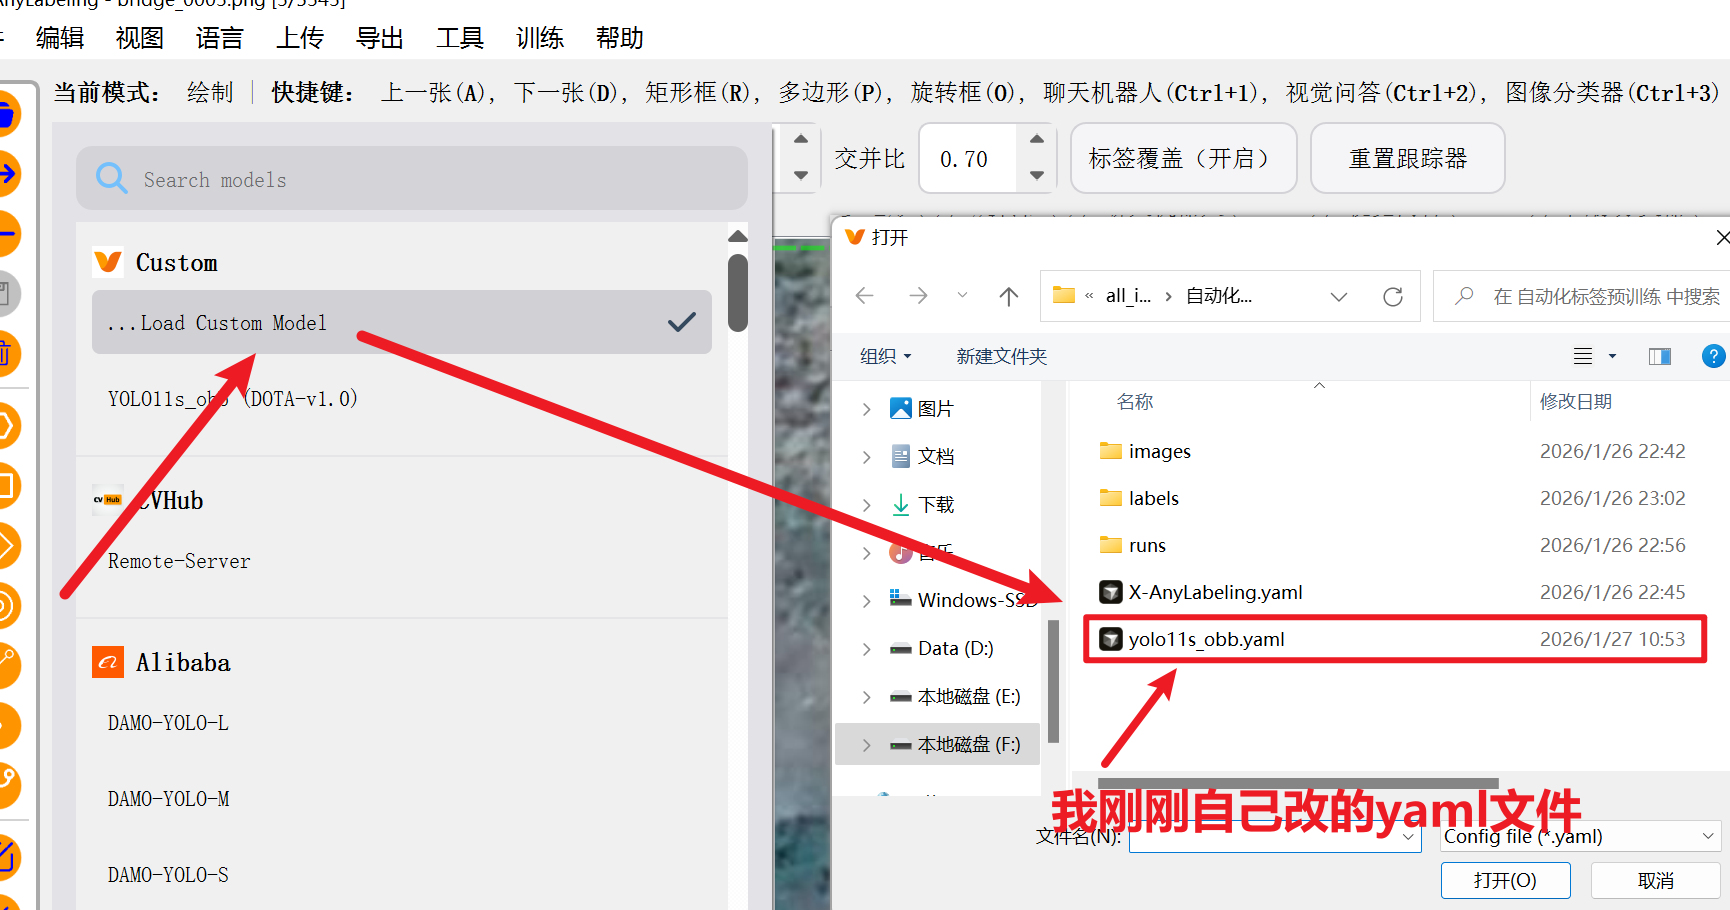Go forward in the file dialog
The width and height of the screenshot is (1730, 910).
pos(918,296)
